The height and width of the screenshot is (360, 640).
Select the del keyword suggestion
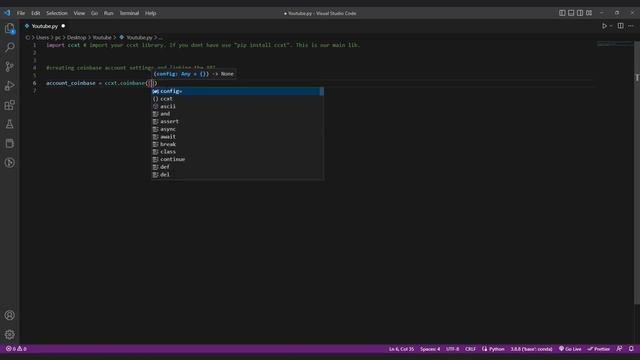[x=238, y=174]
